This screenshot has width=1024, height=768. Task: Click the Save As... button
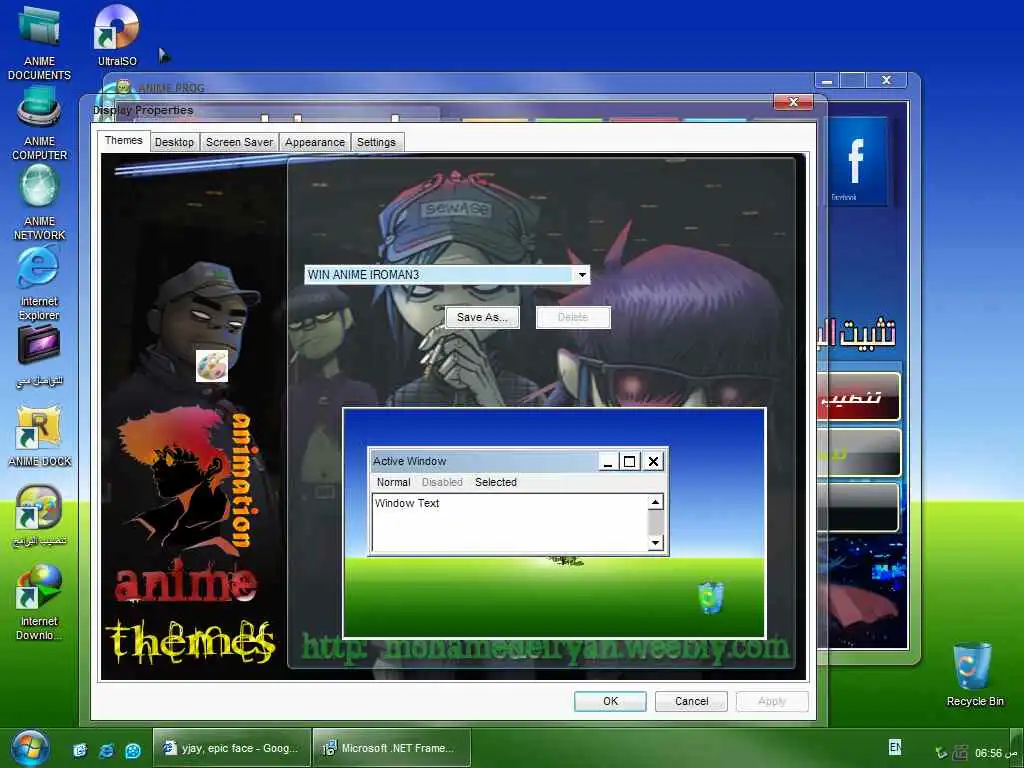[482, 317]
